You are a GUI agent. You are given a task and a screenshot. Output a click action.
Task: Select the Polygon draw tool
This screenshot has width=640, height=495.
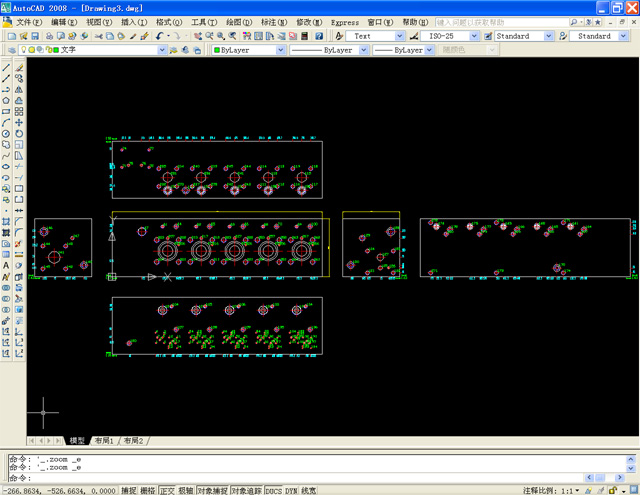click(6, 100)
